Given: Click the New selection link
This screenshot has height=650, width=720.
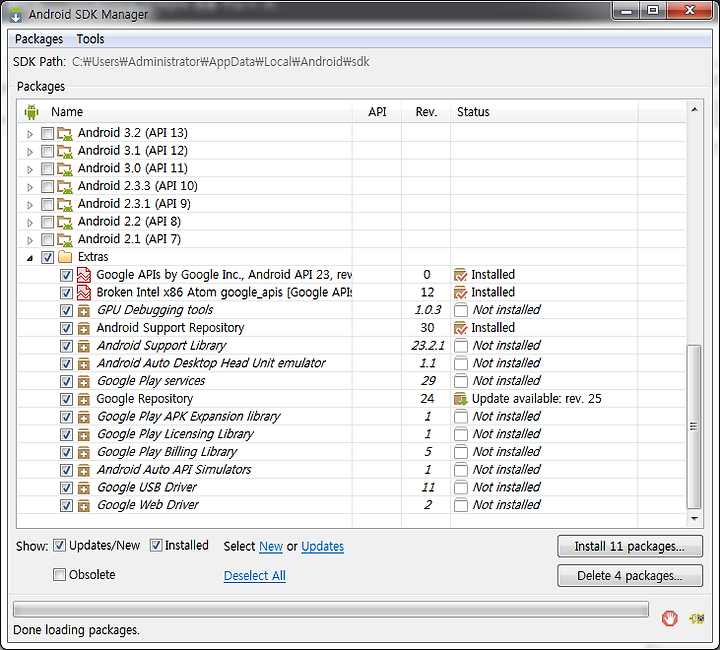Looking at the screenshot, I should click(x=271, y=546).
